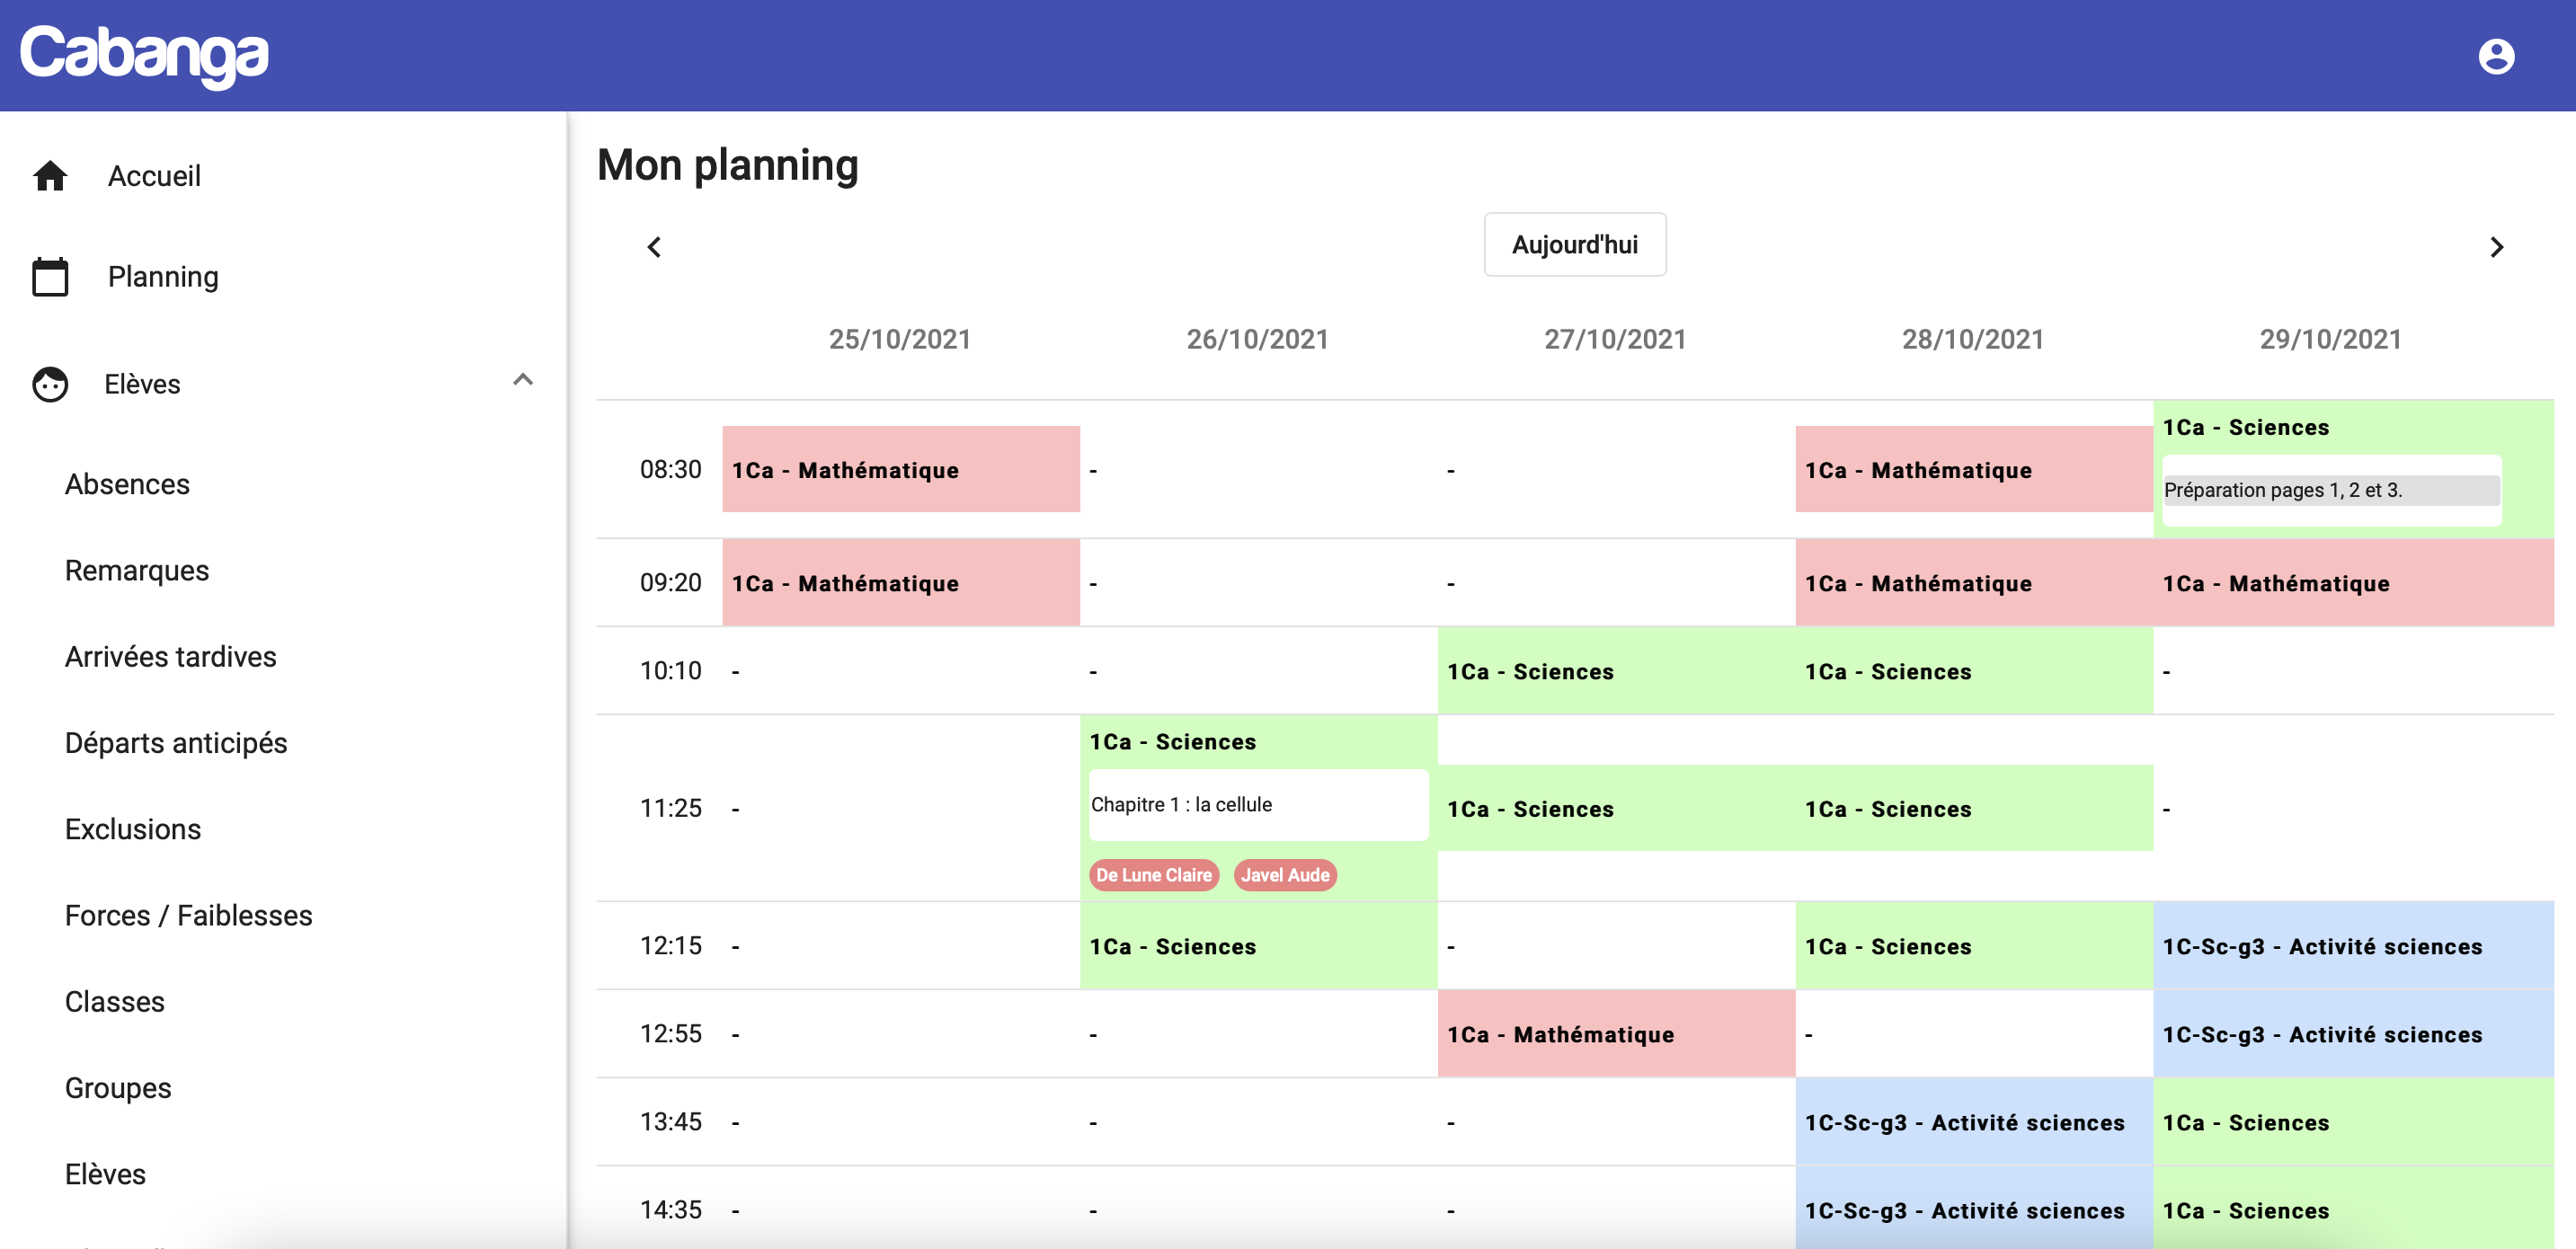Click the home icon beside Accueil
This screenshot has width=2576, height=1249.
click(50, 176)
